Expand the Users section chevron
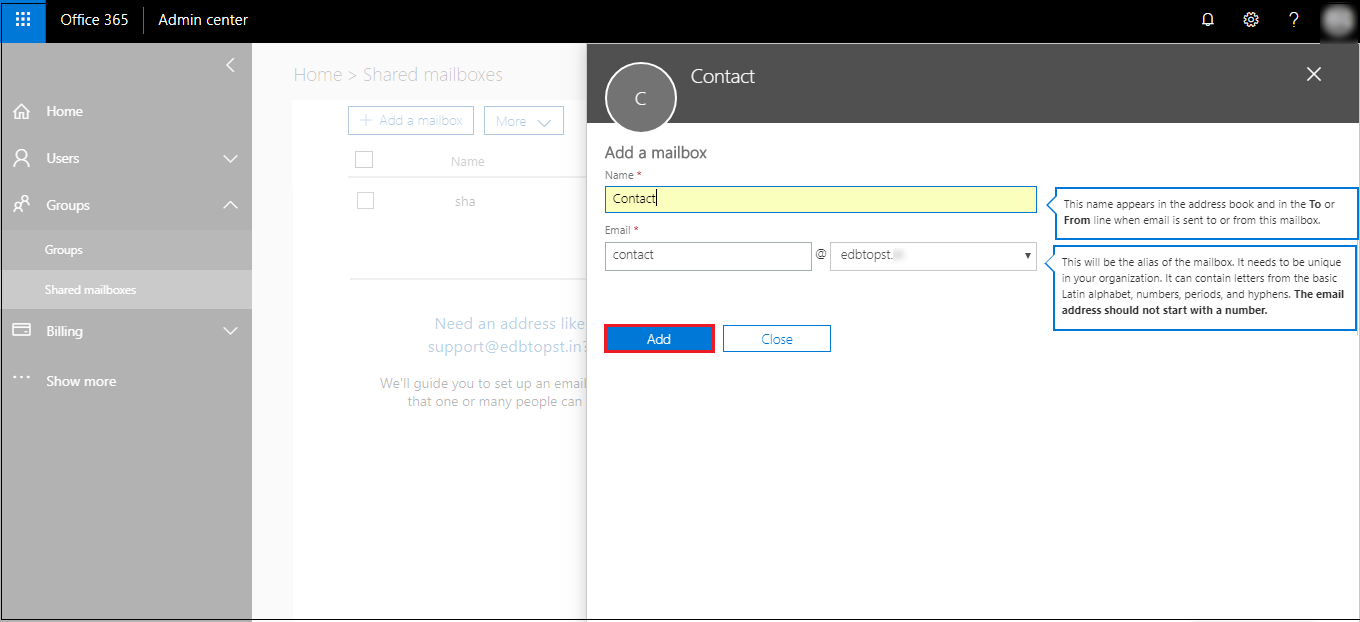Screen dimensions: 1360x622 click(230, 159)
